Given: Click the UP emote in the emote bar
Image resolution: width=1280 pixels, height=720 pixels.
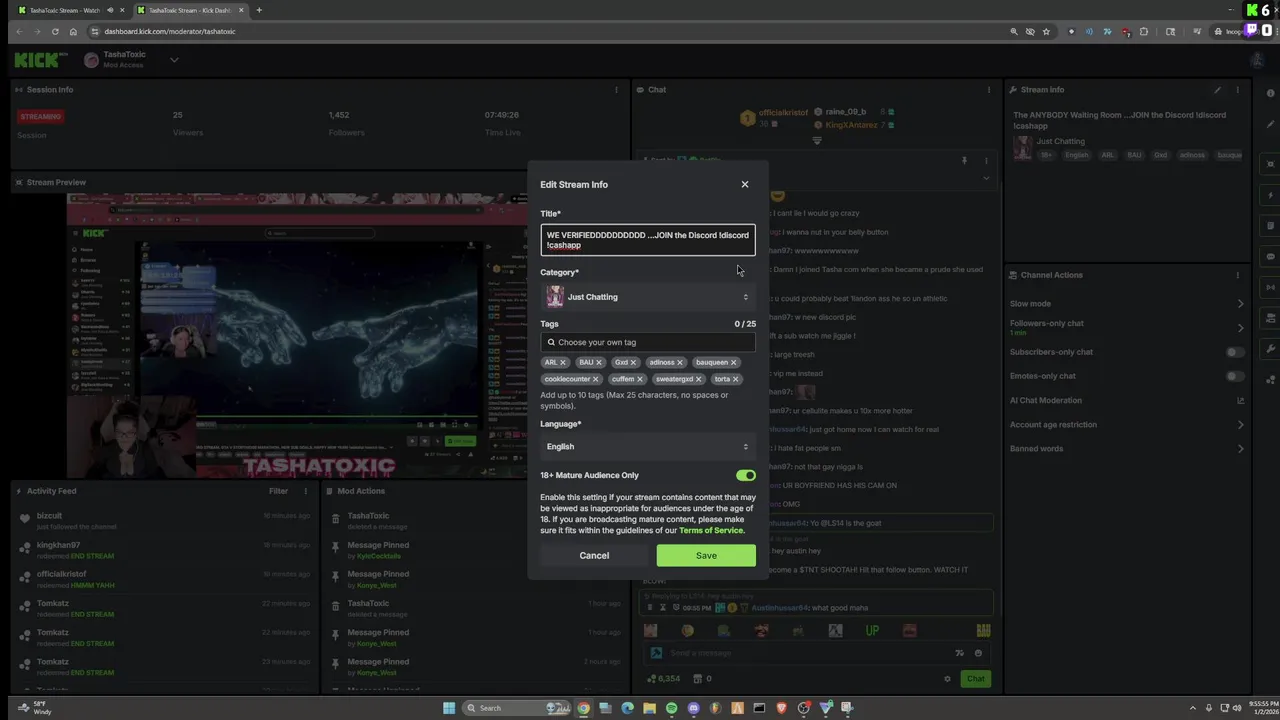Looking at the screenshot, I should pos(872,631).
